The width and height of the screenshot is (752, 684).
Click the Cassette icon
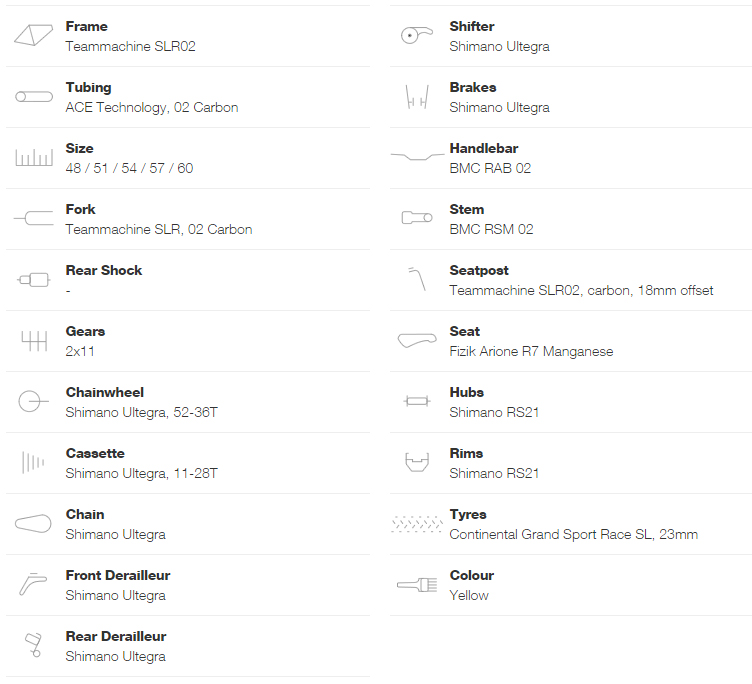click(33, 462)
